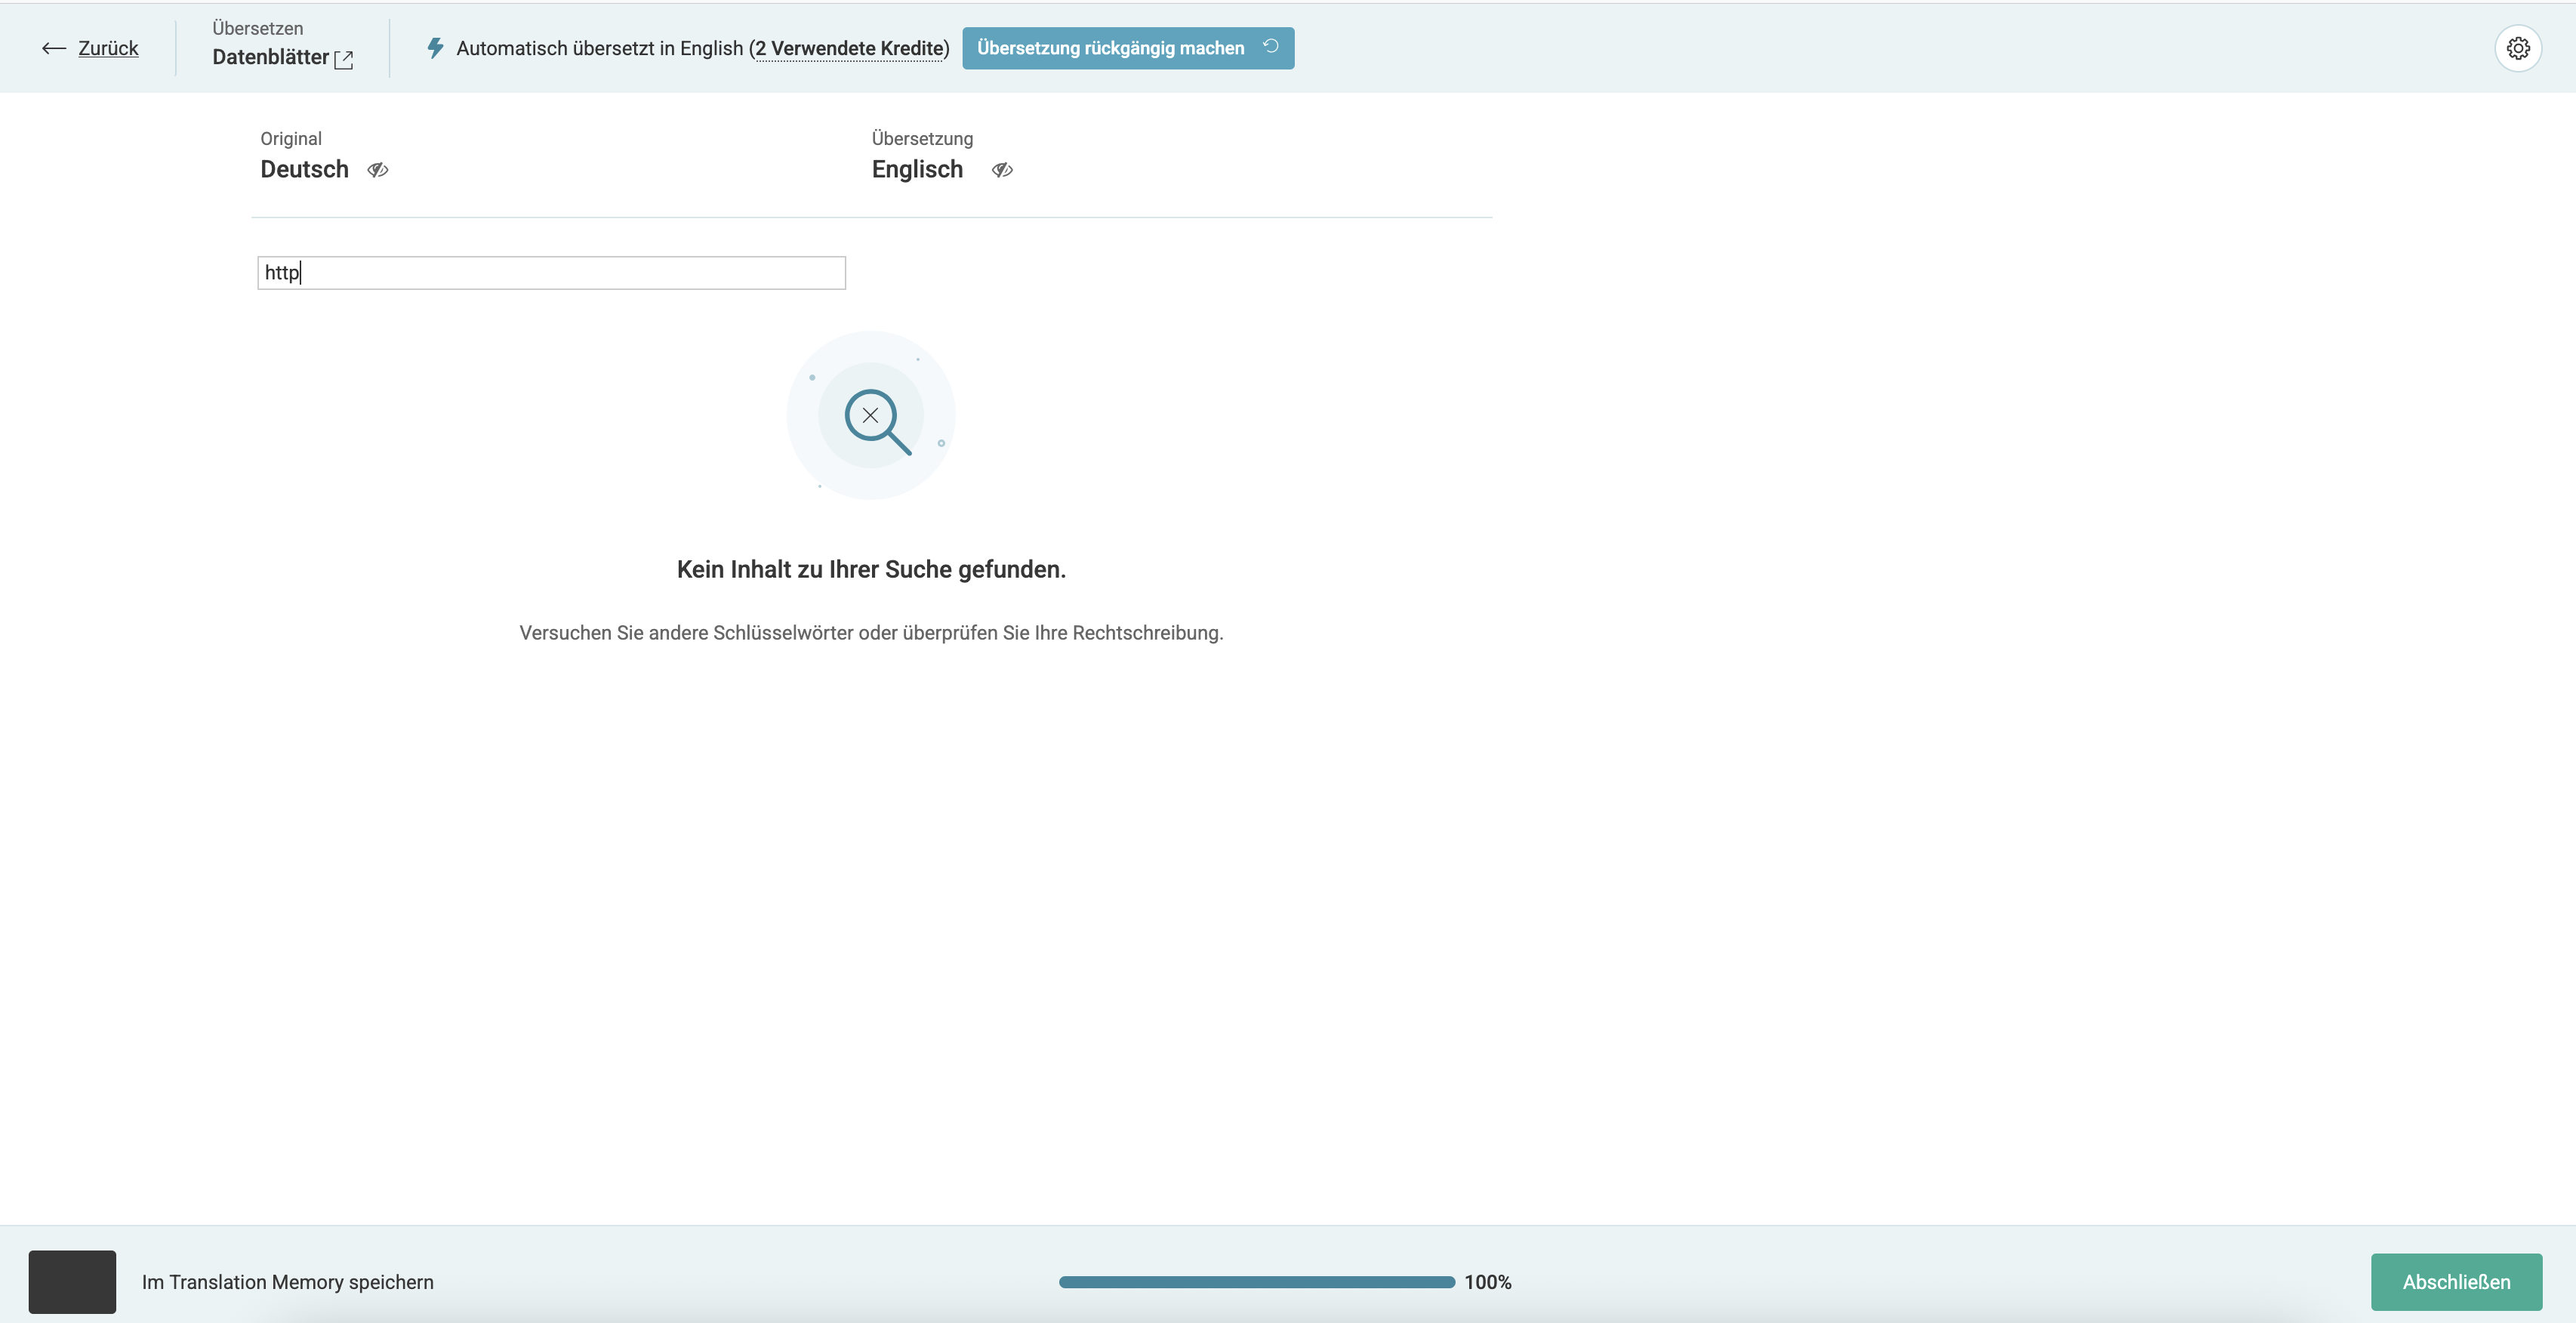Undo translation with Übersetzung rückgängig machen
This screenshot has height=1323, width=2576.
1128,48
